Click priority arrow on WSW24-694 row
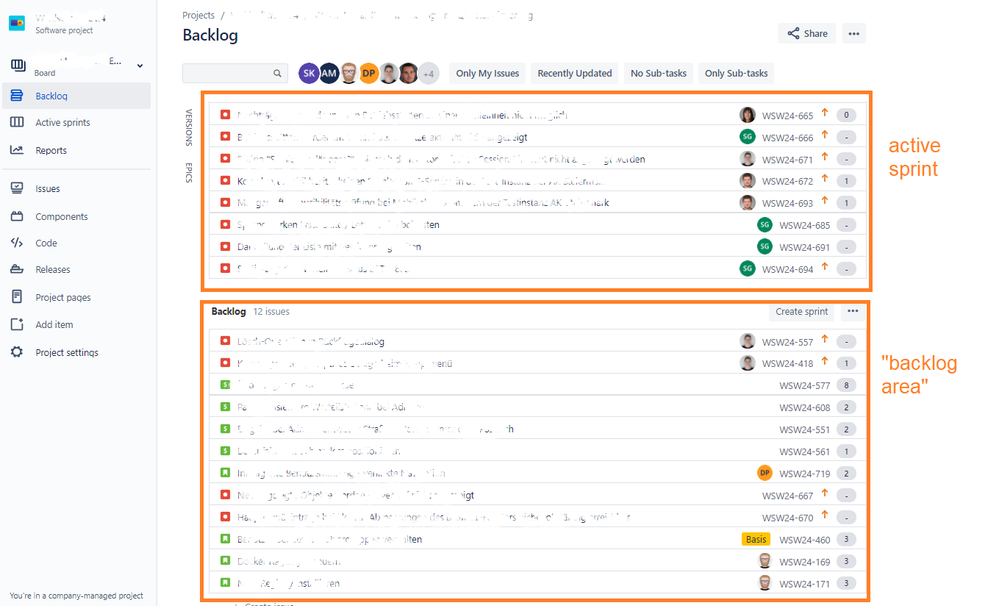This screenshot has height=606, width=999. (824, 268)
